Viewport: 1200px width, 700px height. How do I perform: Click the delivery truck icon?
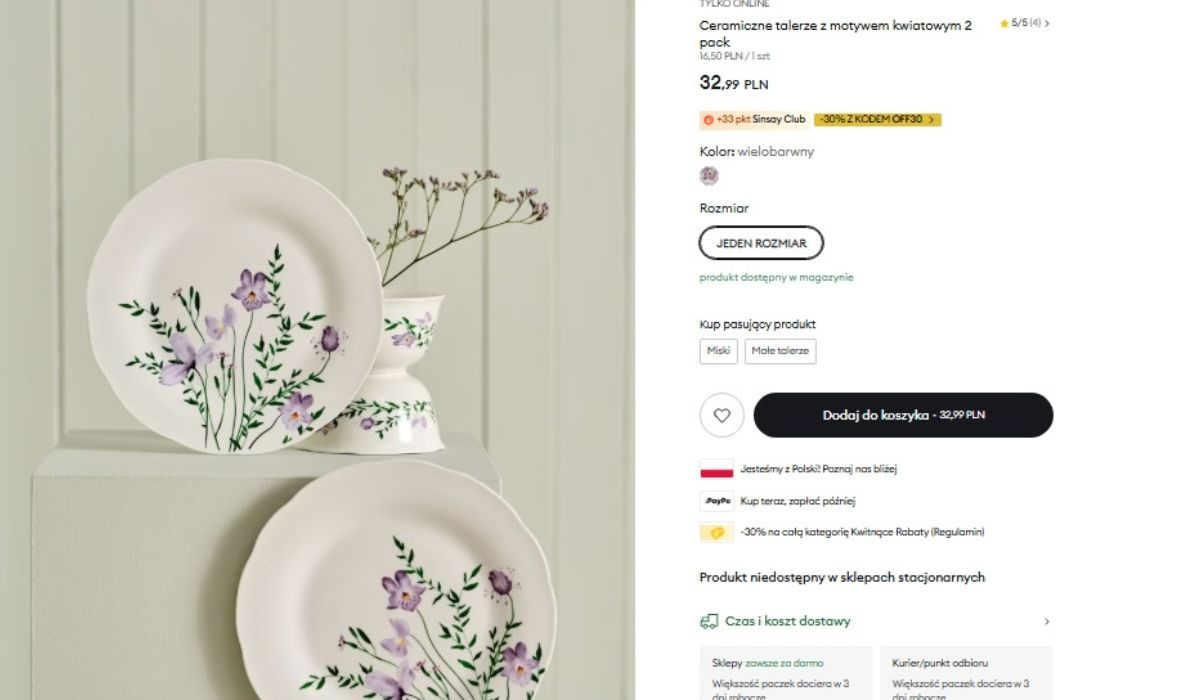tap(709, 621)
